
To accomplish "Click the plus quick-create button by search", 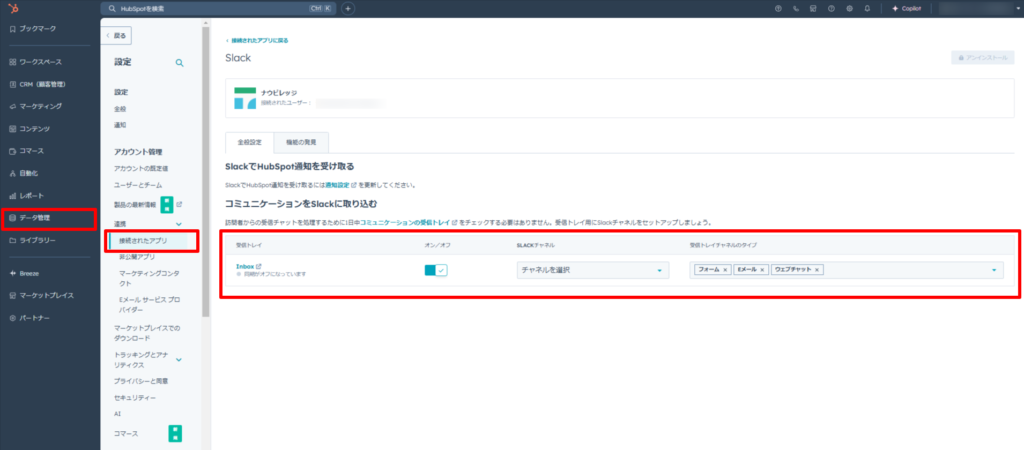I will (x=348, y=8).
